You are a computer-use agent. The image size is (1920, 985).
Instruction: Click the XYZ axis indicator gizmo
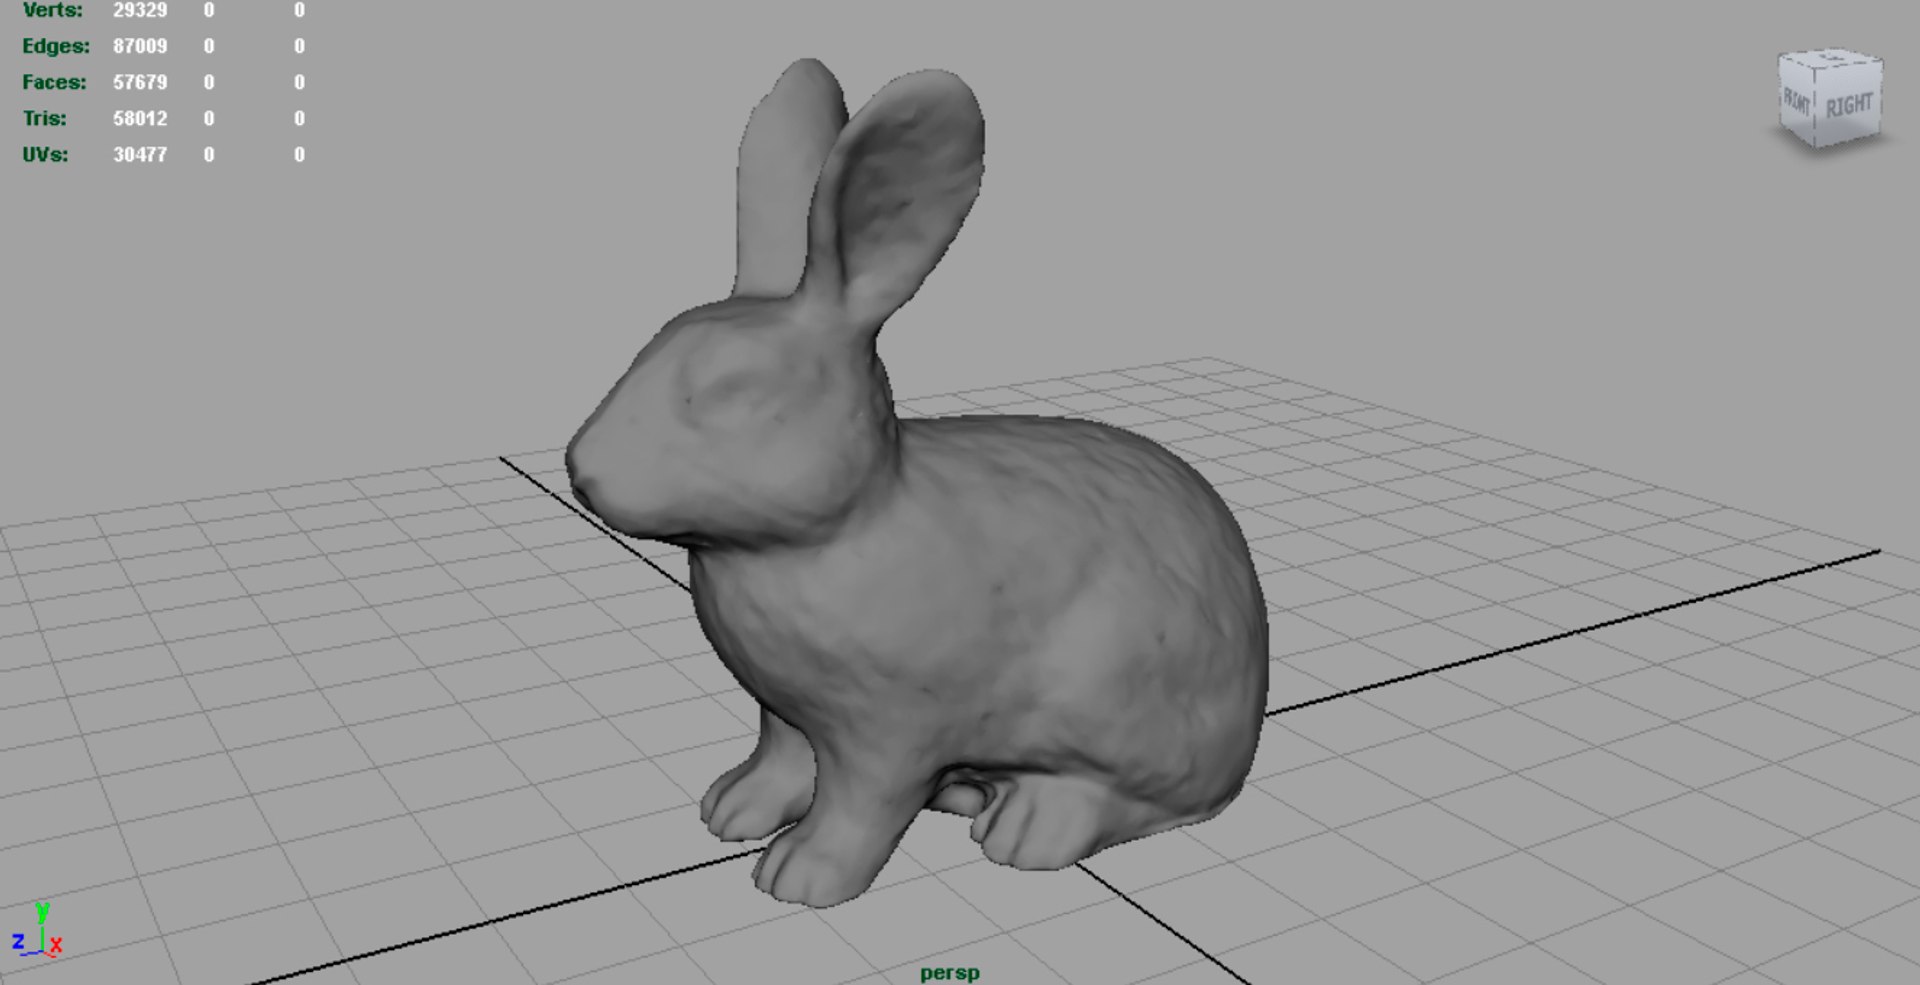click(37, 930)
